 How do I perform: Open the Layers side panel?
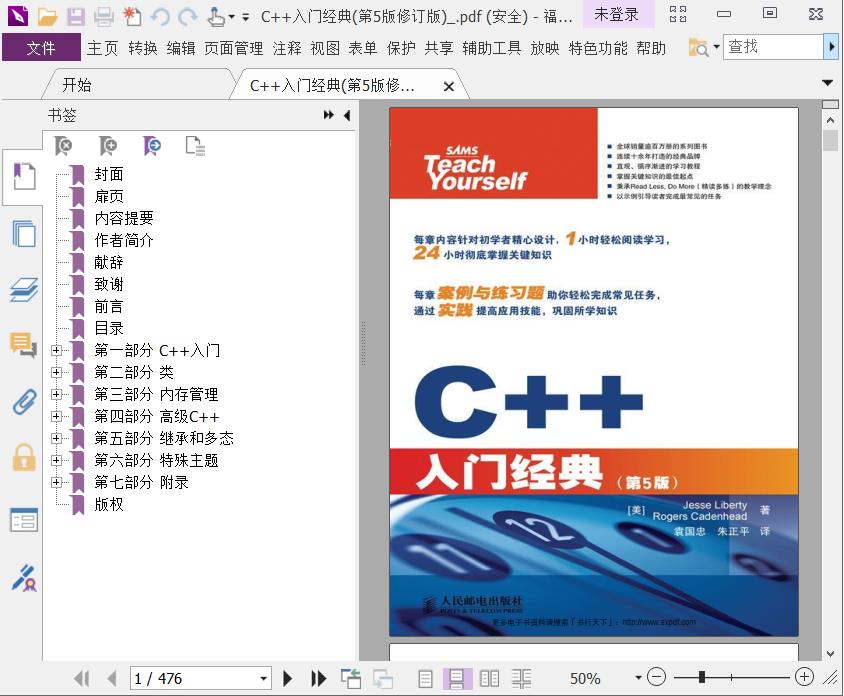tap(24, 290)
